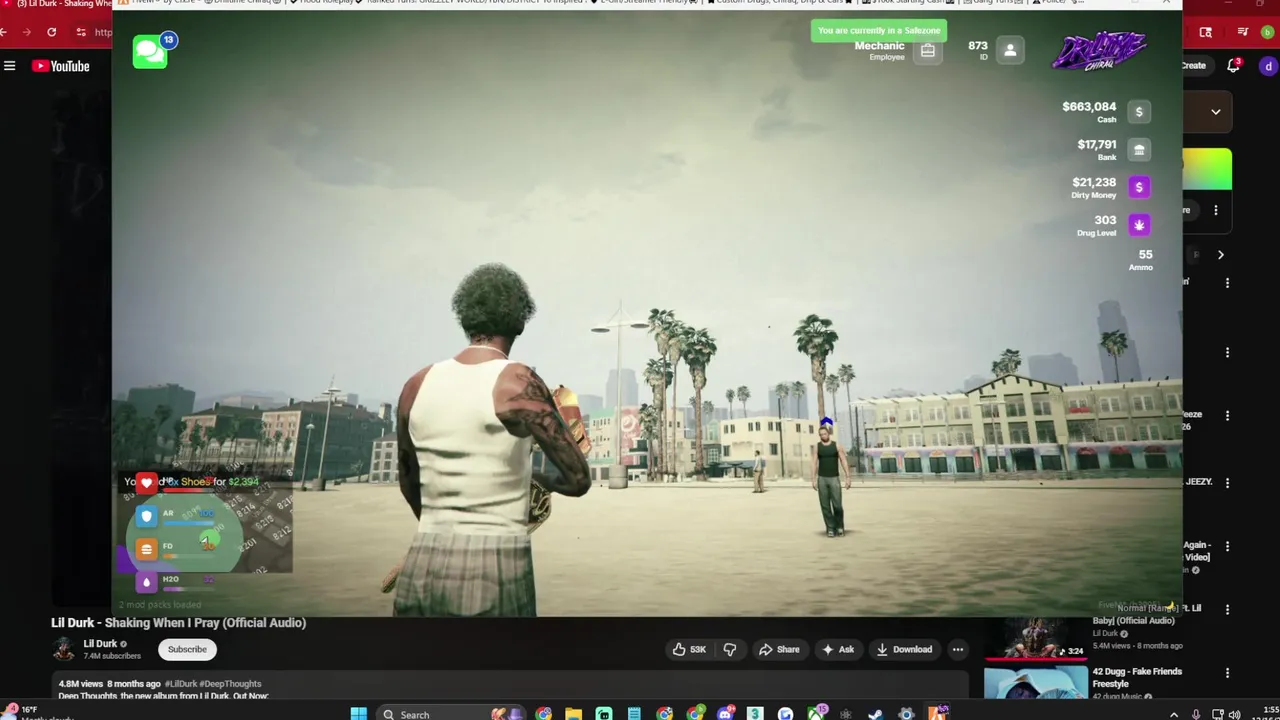Open the recommended video thumbnail with 3:24 duration
The height and width of the screenshot is (720, 1280).
pos(1036,638)
